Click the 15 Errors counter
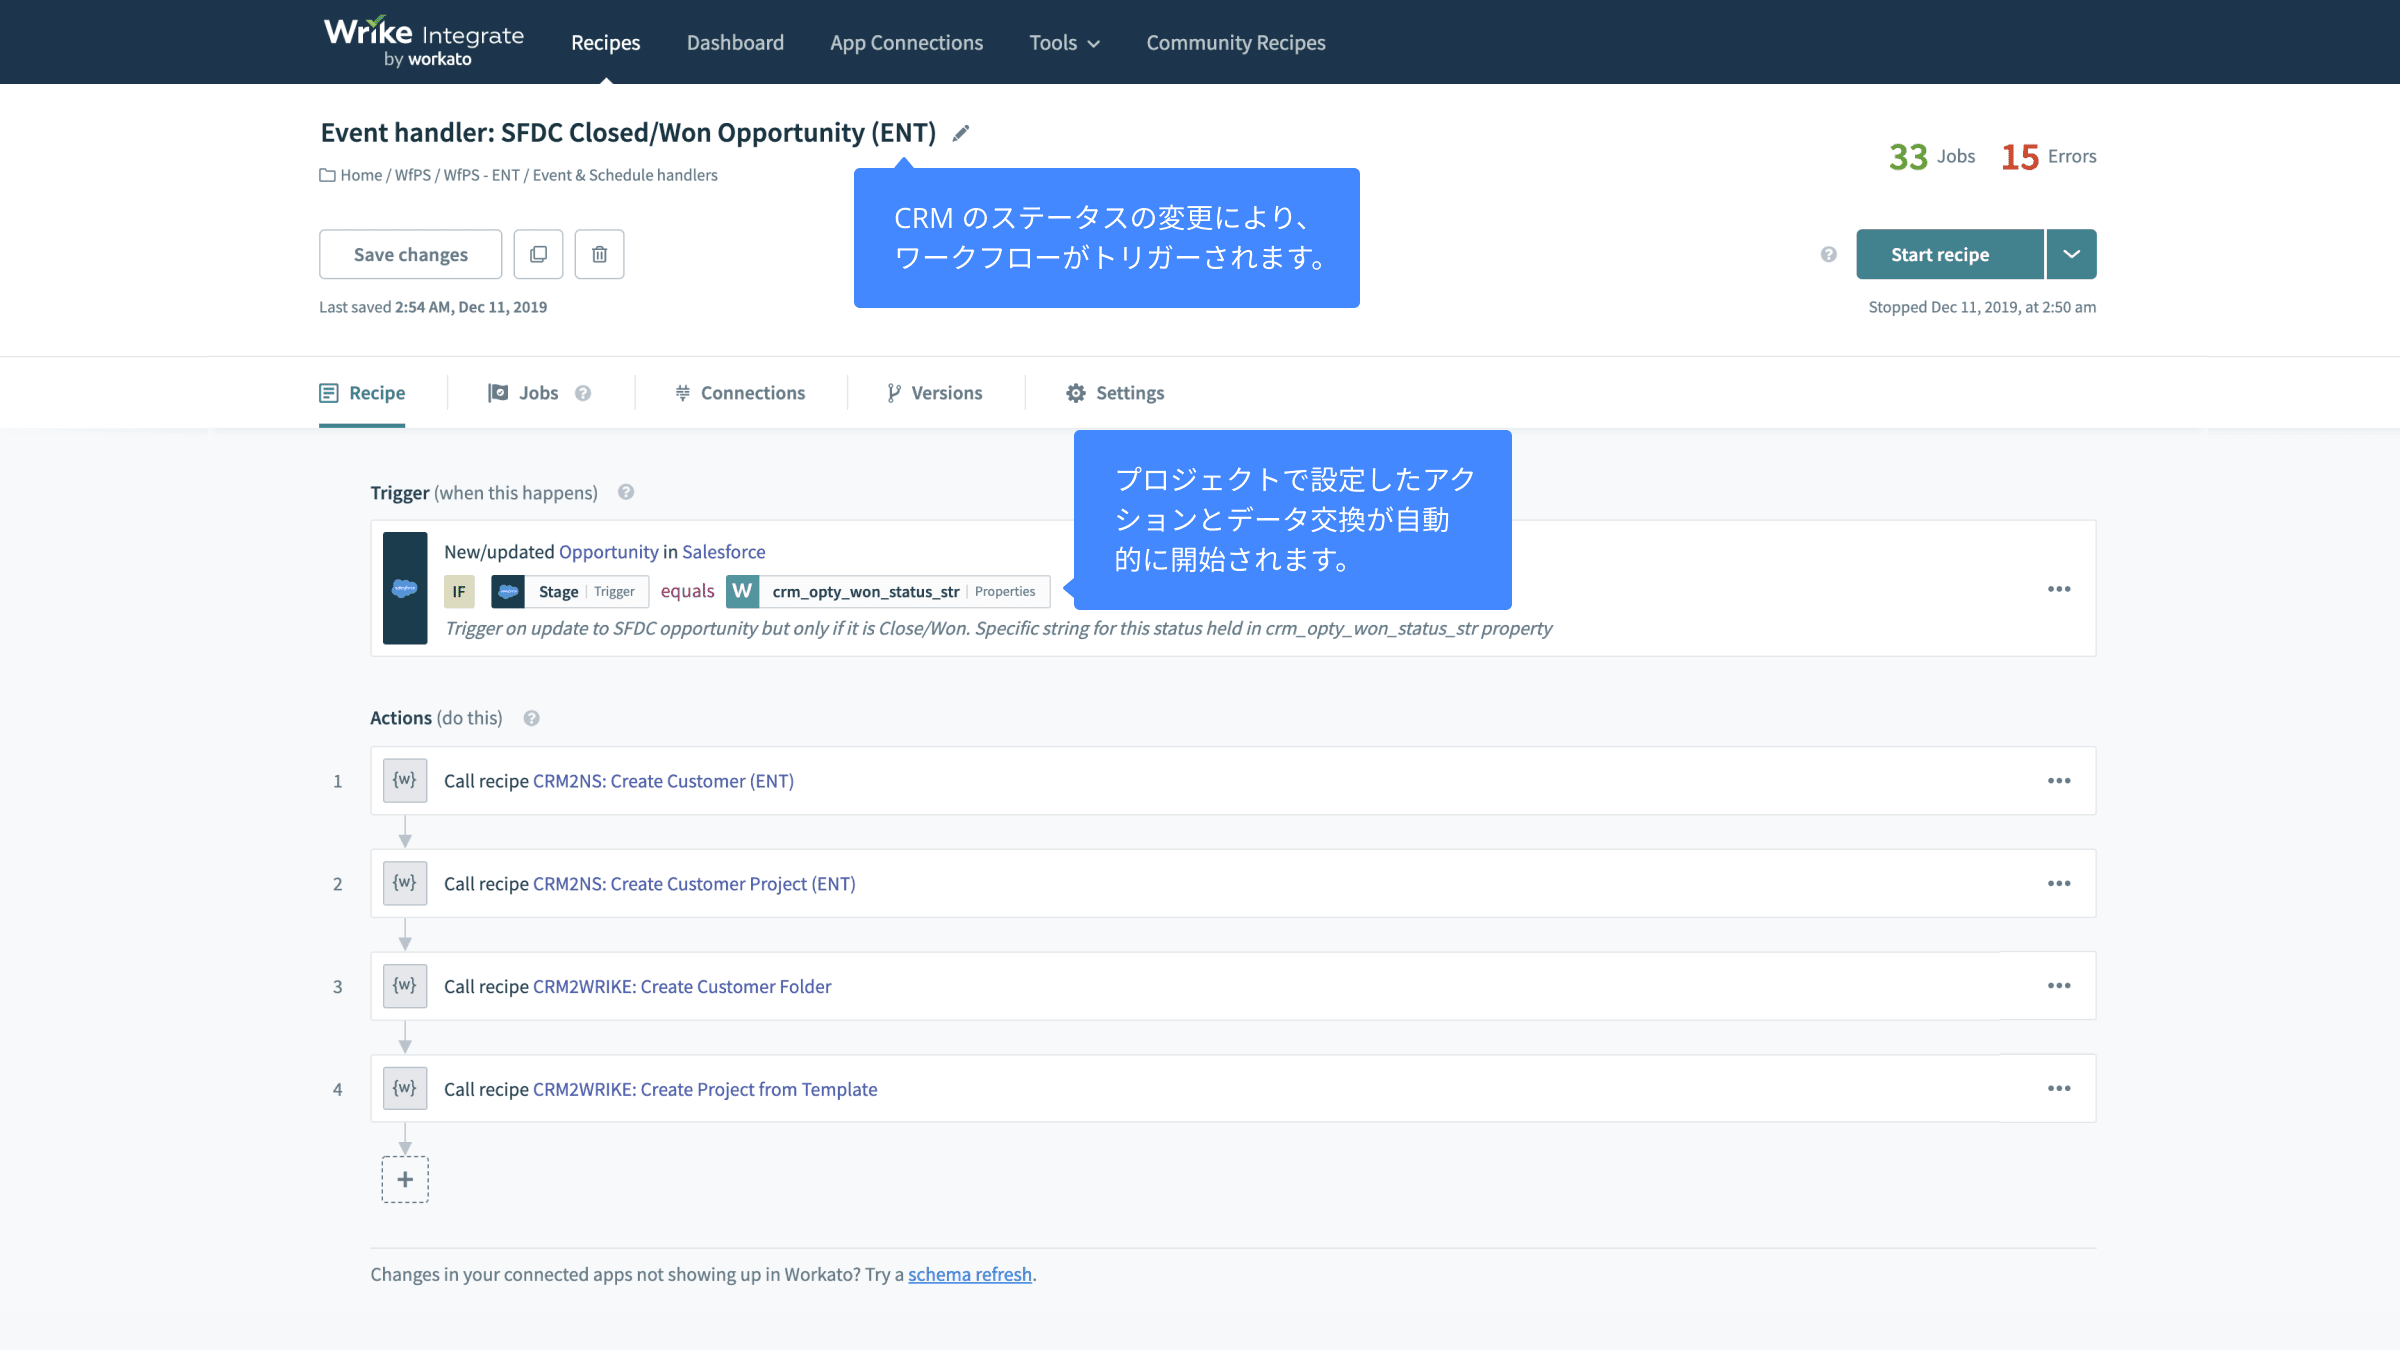This screenshot has height=1350, width=2400. click(2049, 156)
